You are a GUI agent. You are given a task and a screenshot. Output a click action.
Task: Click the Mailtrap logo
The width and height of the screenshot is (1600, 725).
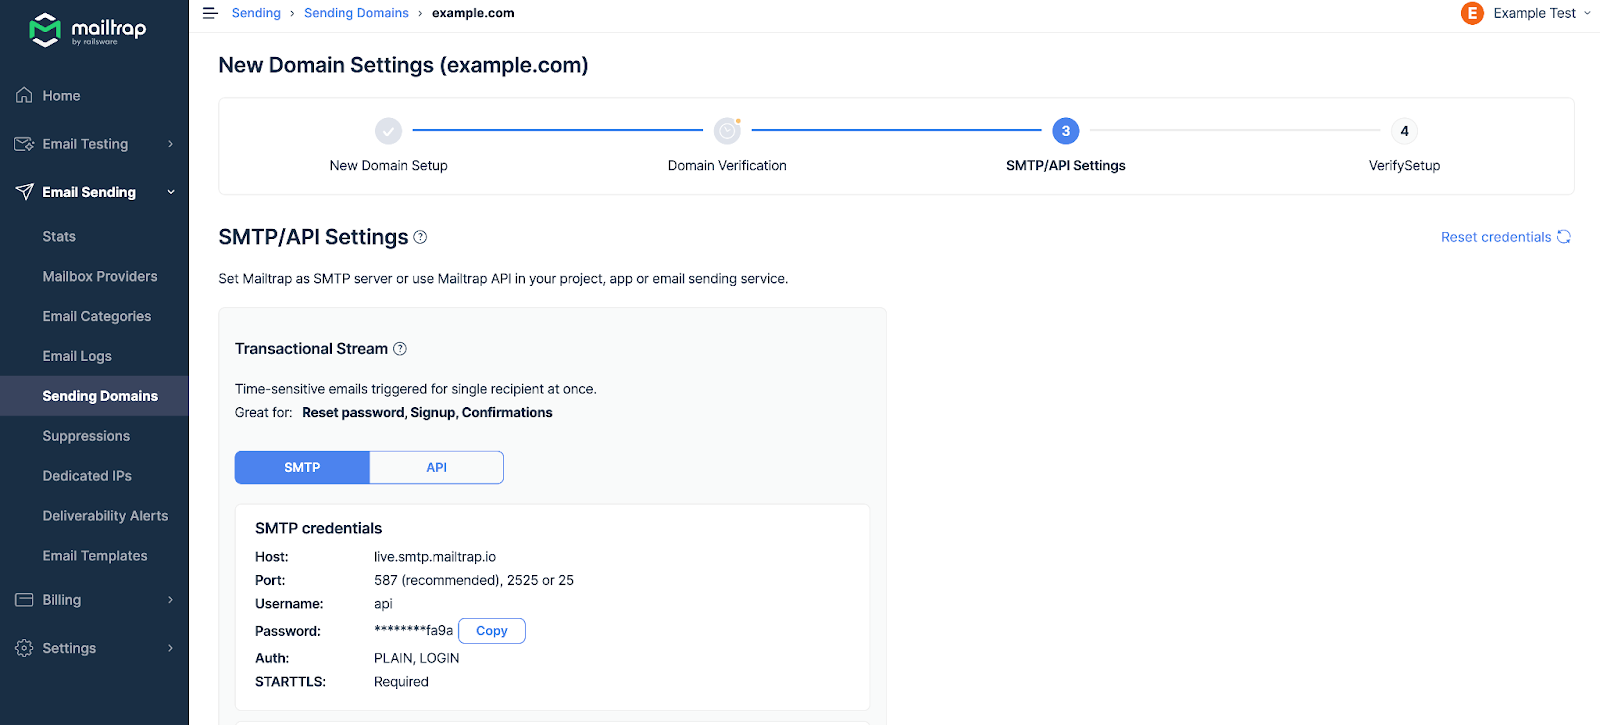(x=88, y=30)
